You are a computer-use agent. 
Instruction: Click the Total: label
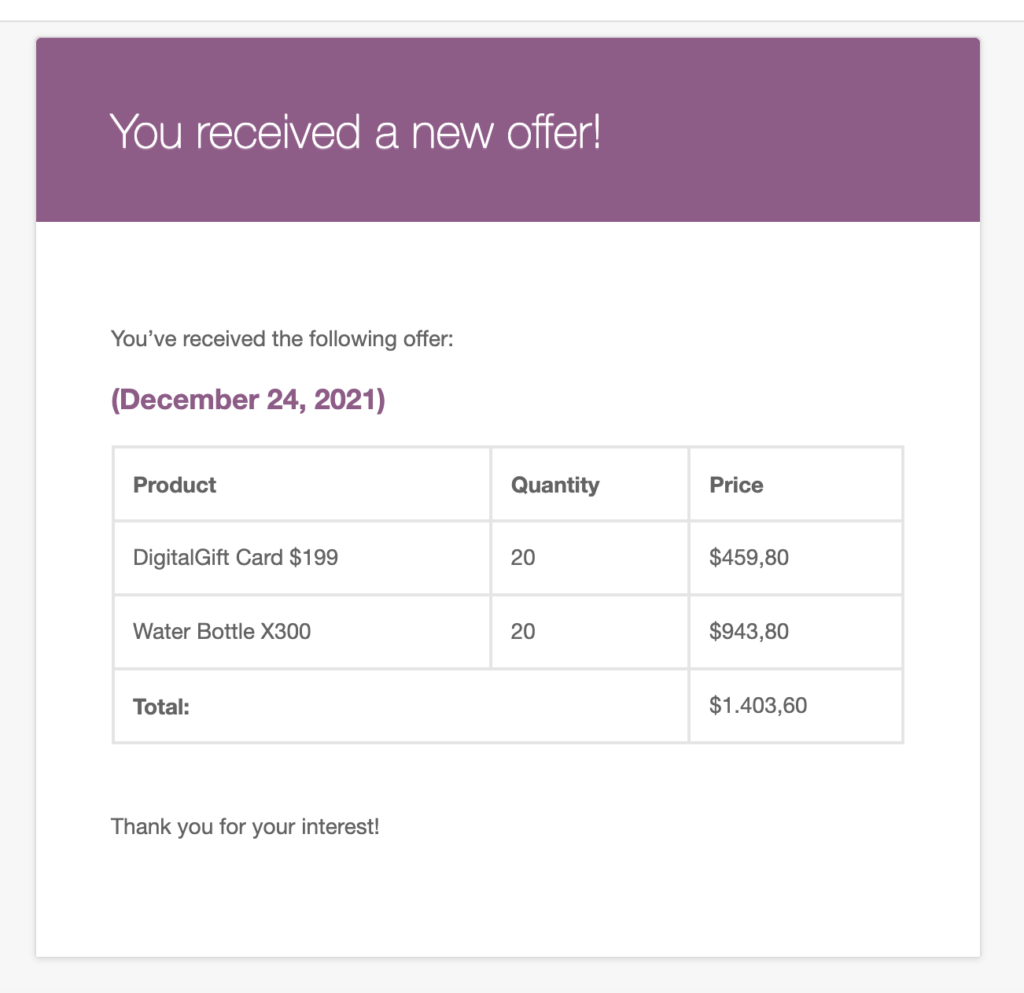[161, 707]
